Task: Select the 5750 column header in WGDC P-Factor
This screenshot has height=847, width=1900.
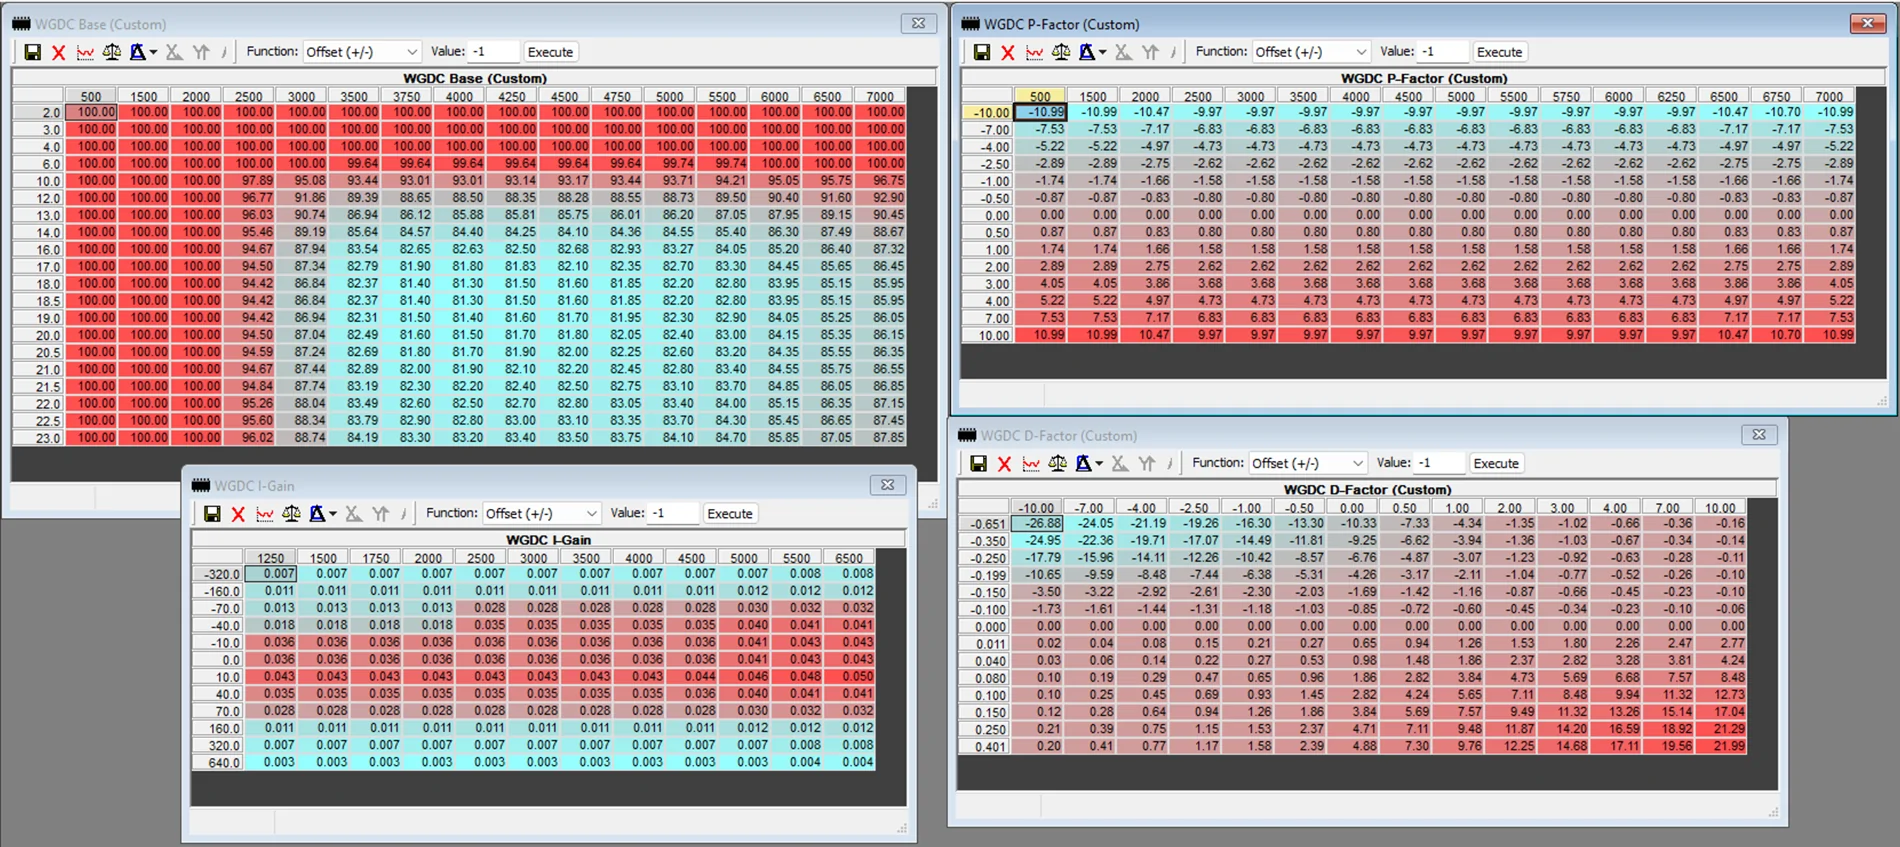Action: click(x=1566, y=97)
